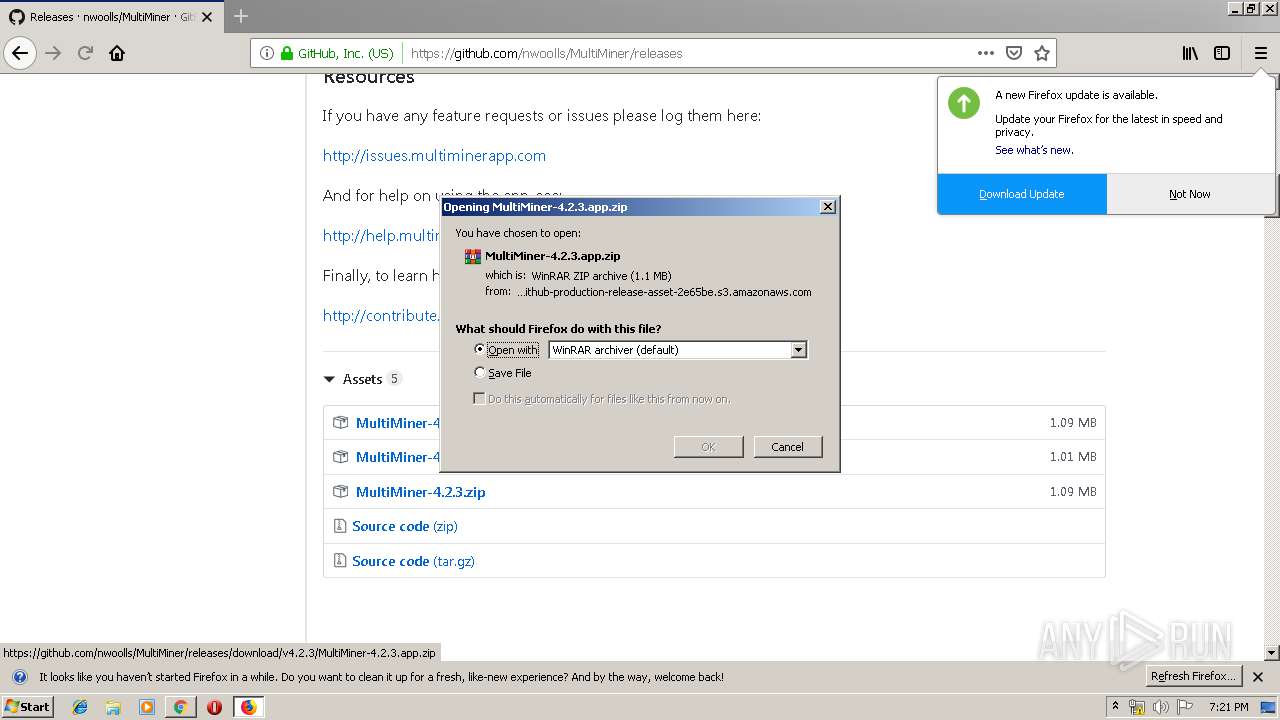Open Opera browser from taskbar
Image resolution: width=1280 pixels, height=720 pixels.
[x=214, y=707]
